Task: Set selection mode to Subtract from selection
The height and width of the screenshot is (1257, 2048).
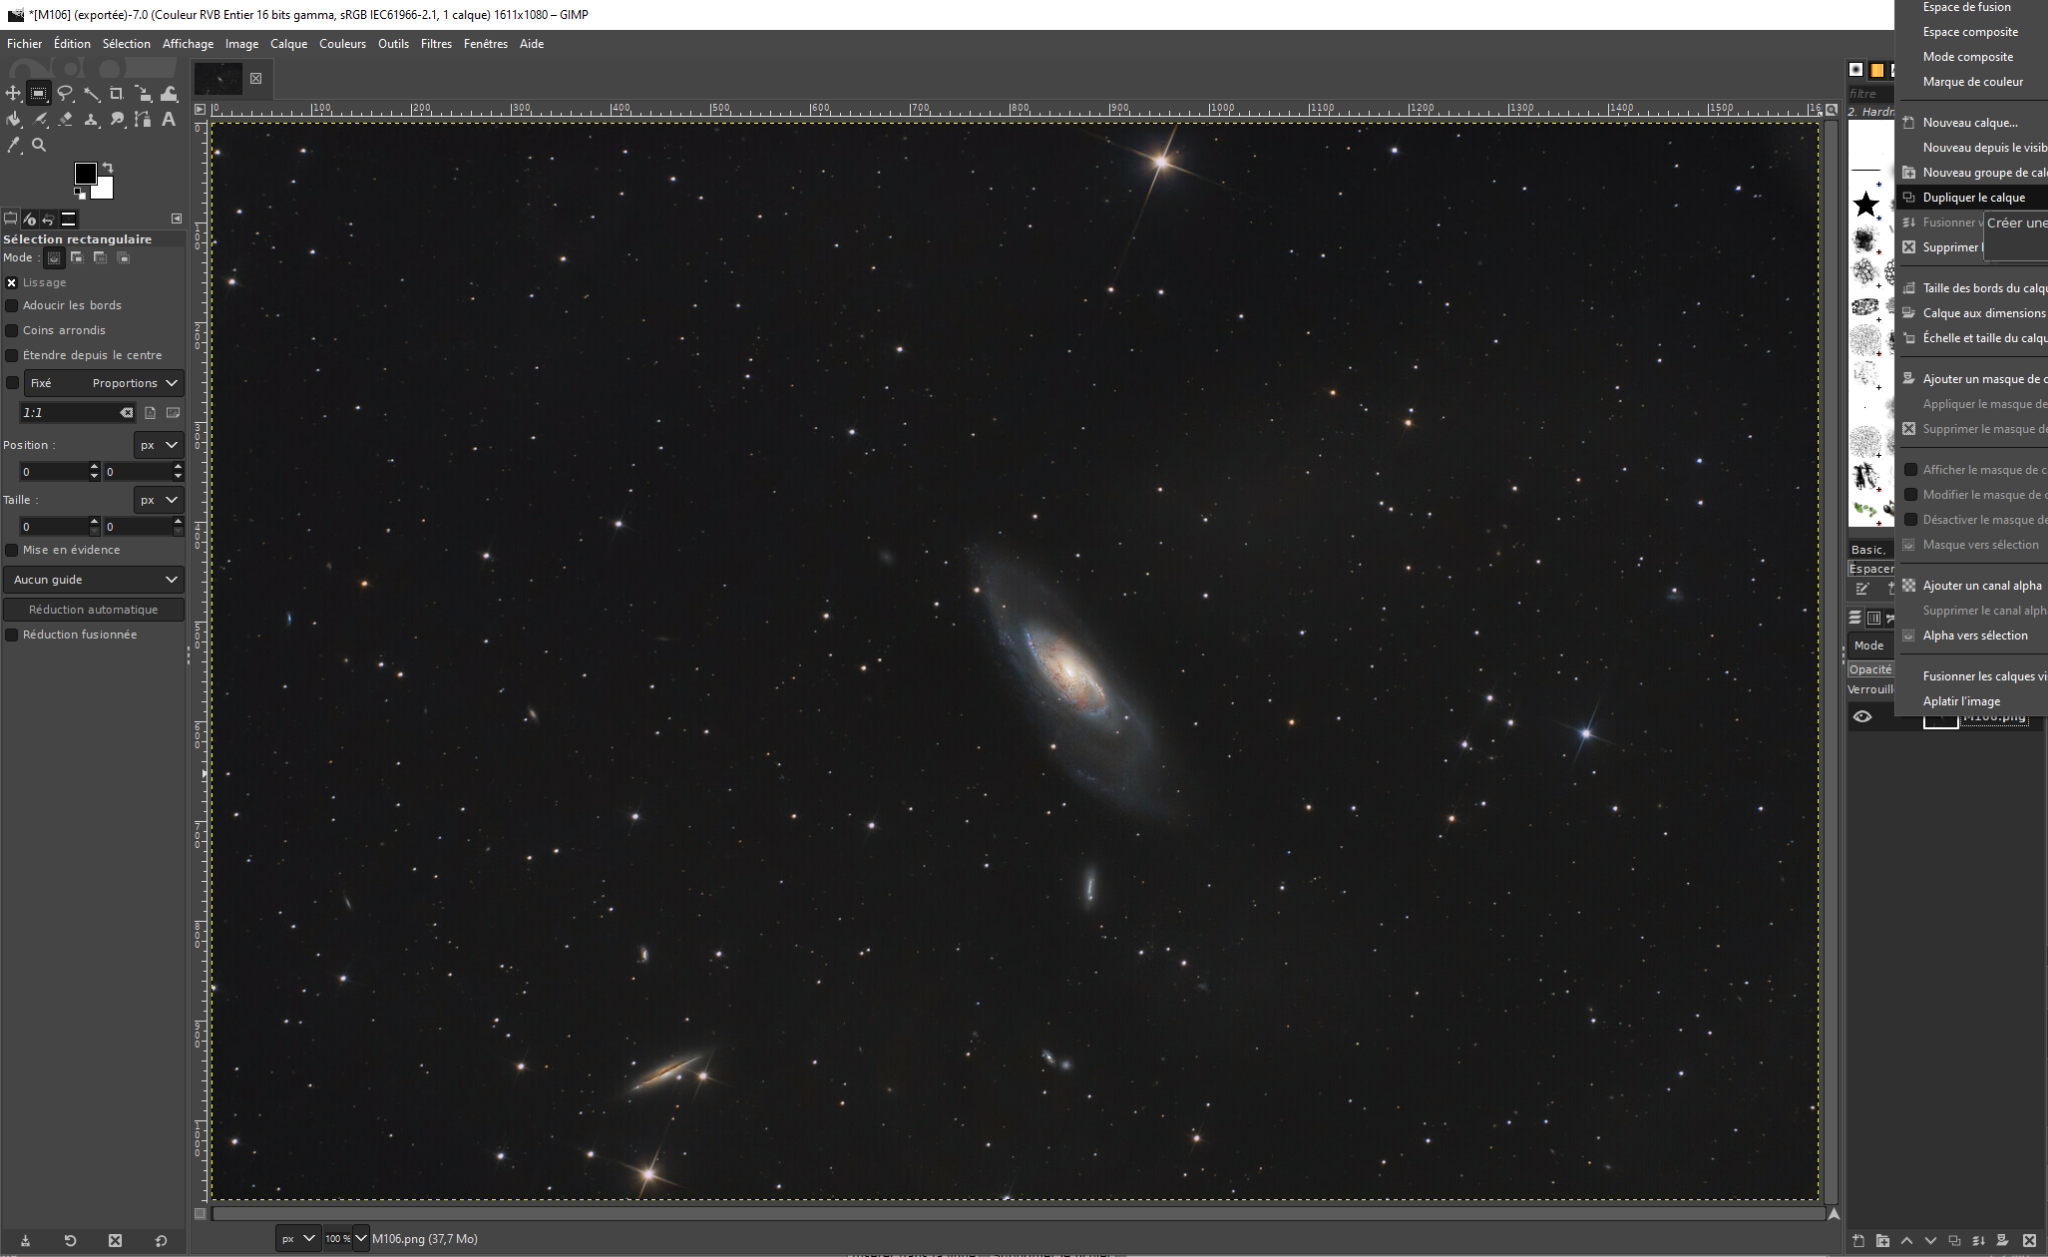Action: coord(100,258)
